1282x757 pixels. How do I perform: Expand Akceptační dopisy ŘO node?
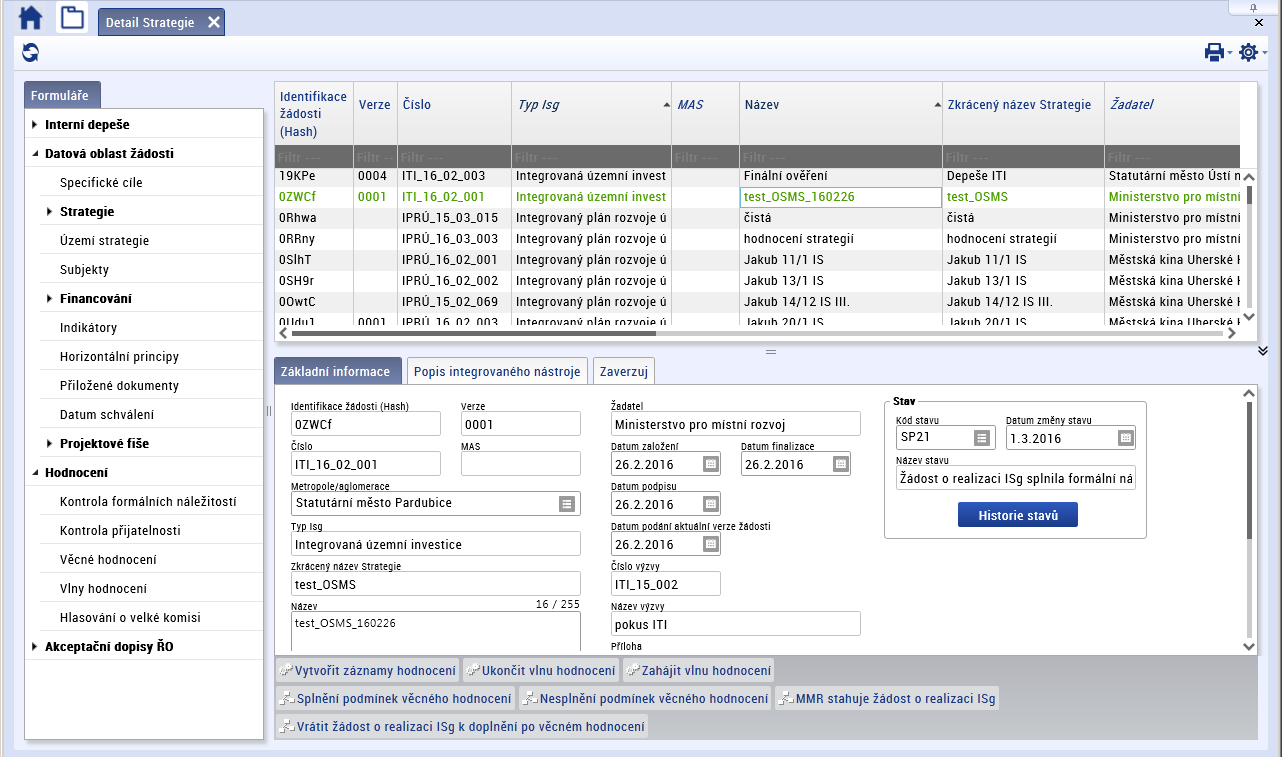click(35, 647)
